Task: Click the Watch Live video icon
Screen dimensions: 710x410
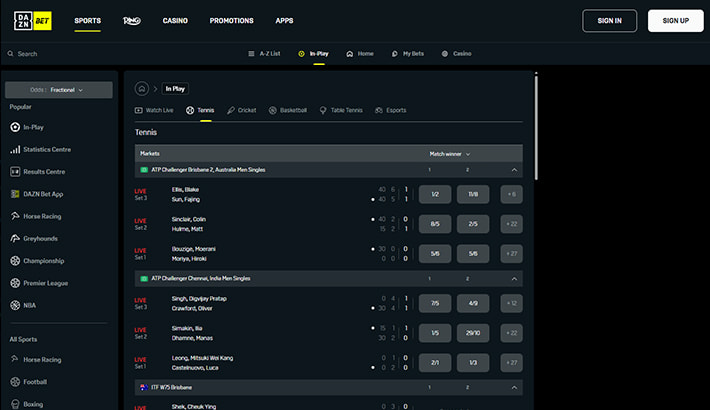Action: 139,110
